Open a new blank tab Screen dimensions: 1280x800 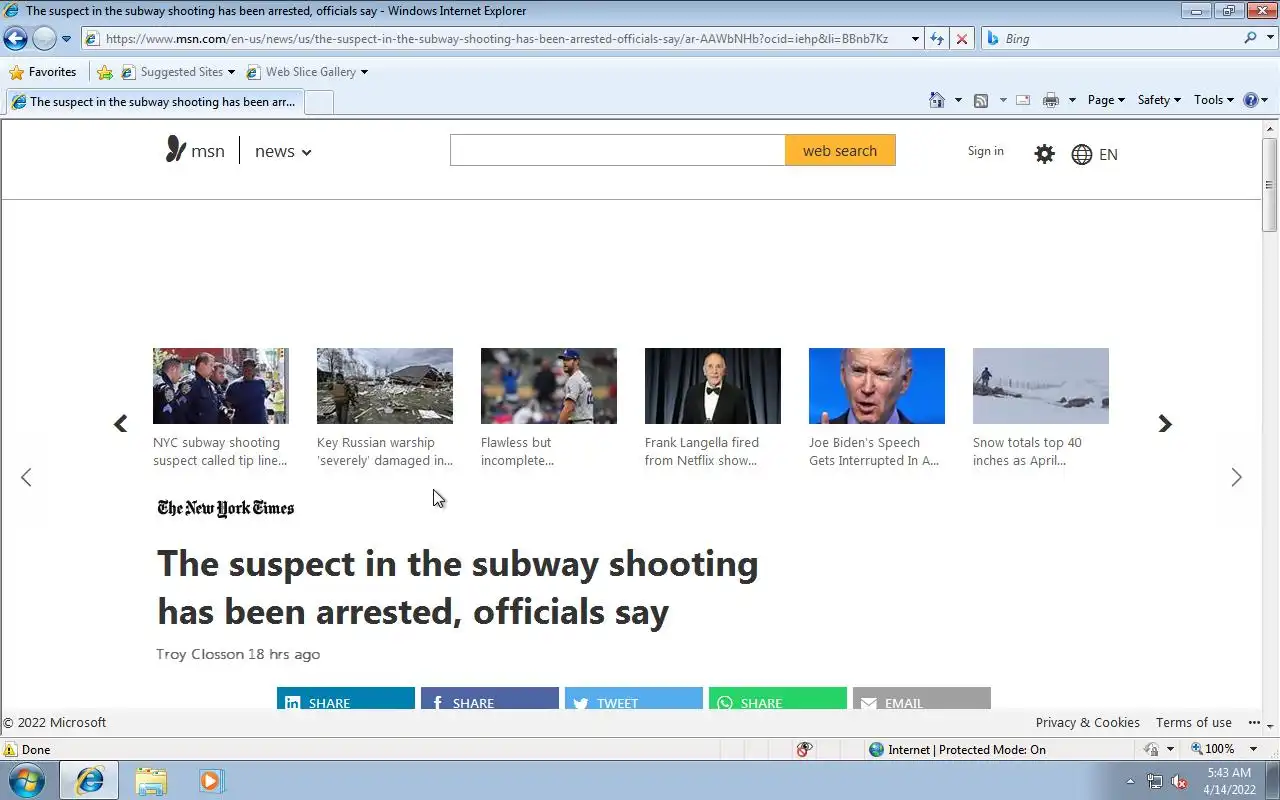click(x=318, y=102)
